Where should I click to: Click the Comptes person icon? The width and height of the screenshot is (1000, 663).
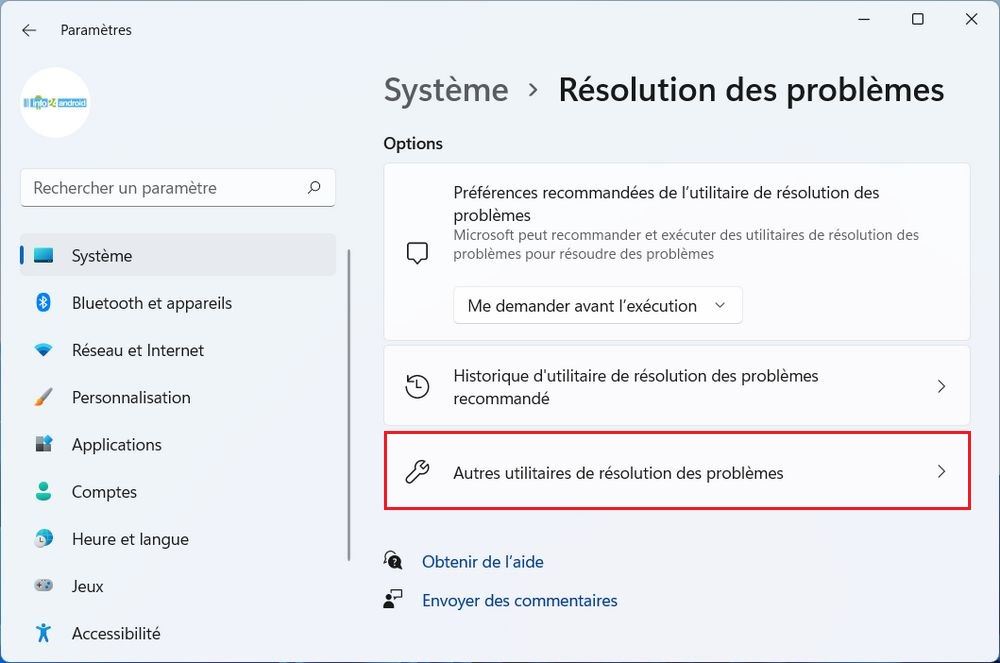(43, 491)
